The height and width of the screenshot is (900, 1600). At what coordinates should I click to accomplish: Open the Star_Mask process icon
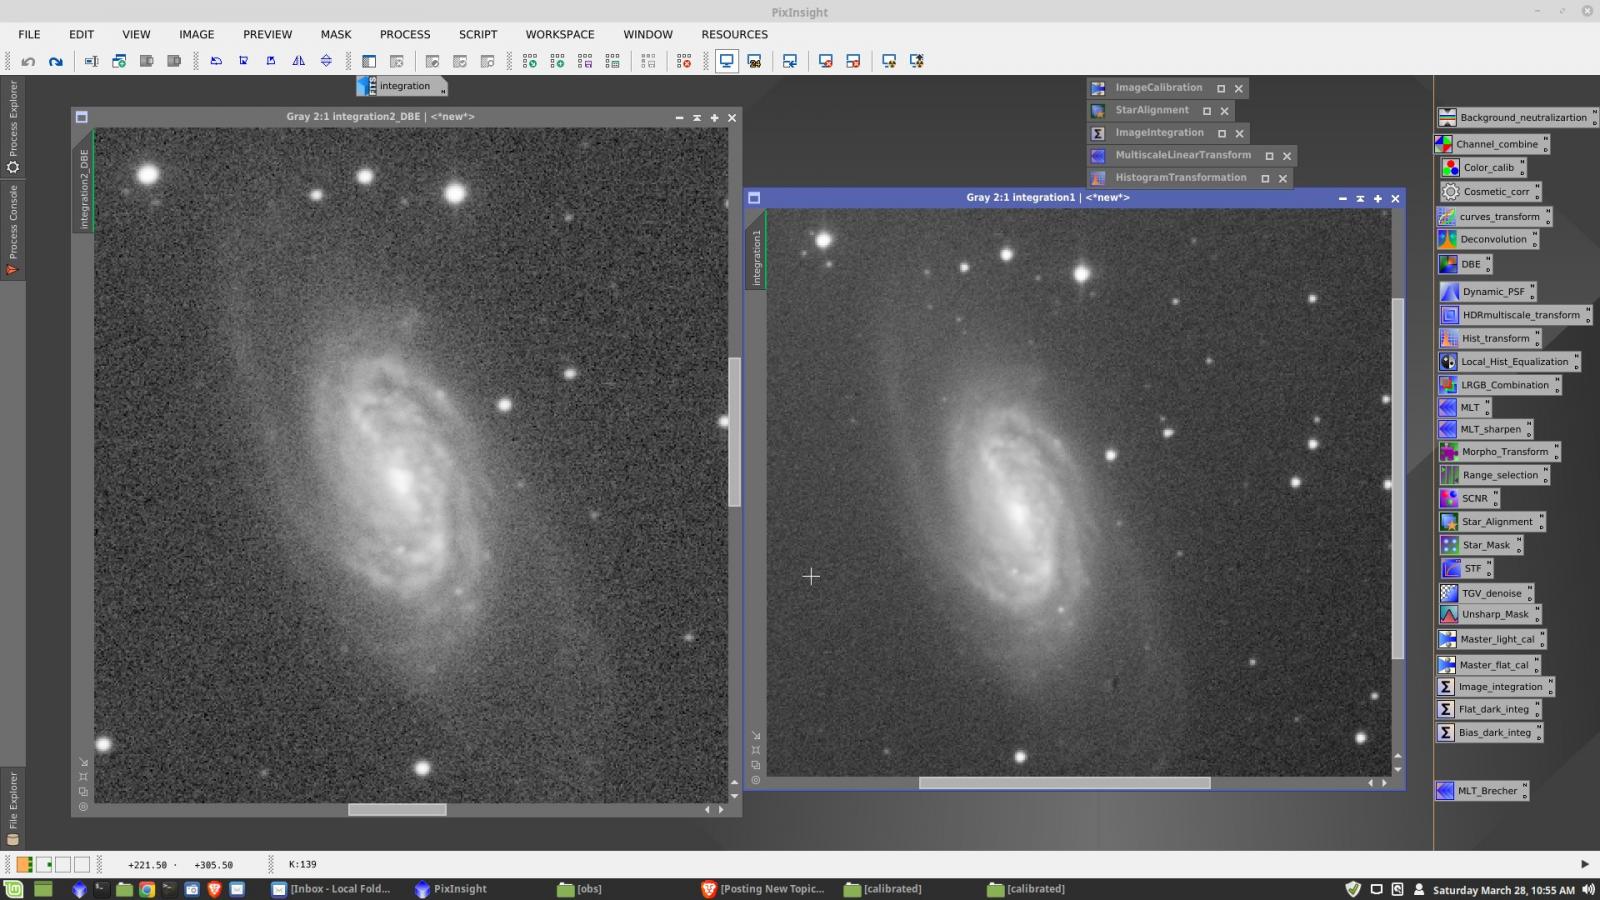click(1480, 545)
